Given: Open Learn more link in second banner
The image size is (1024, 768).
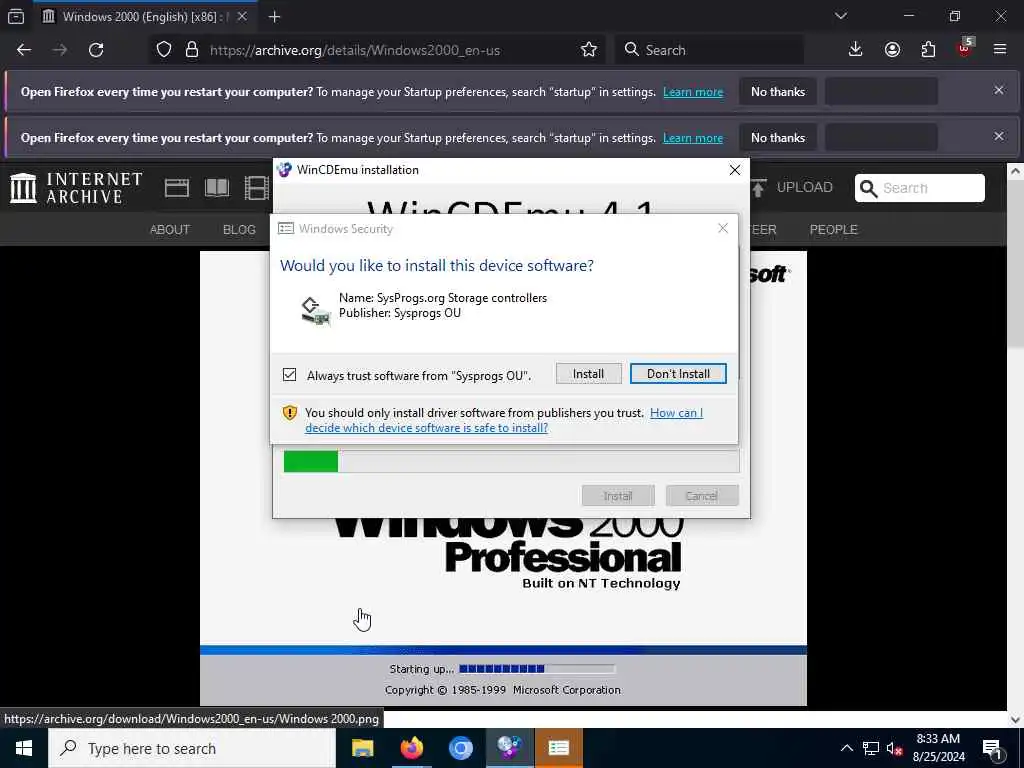Looking at the screenshot, I should [693, 138].
